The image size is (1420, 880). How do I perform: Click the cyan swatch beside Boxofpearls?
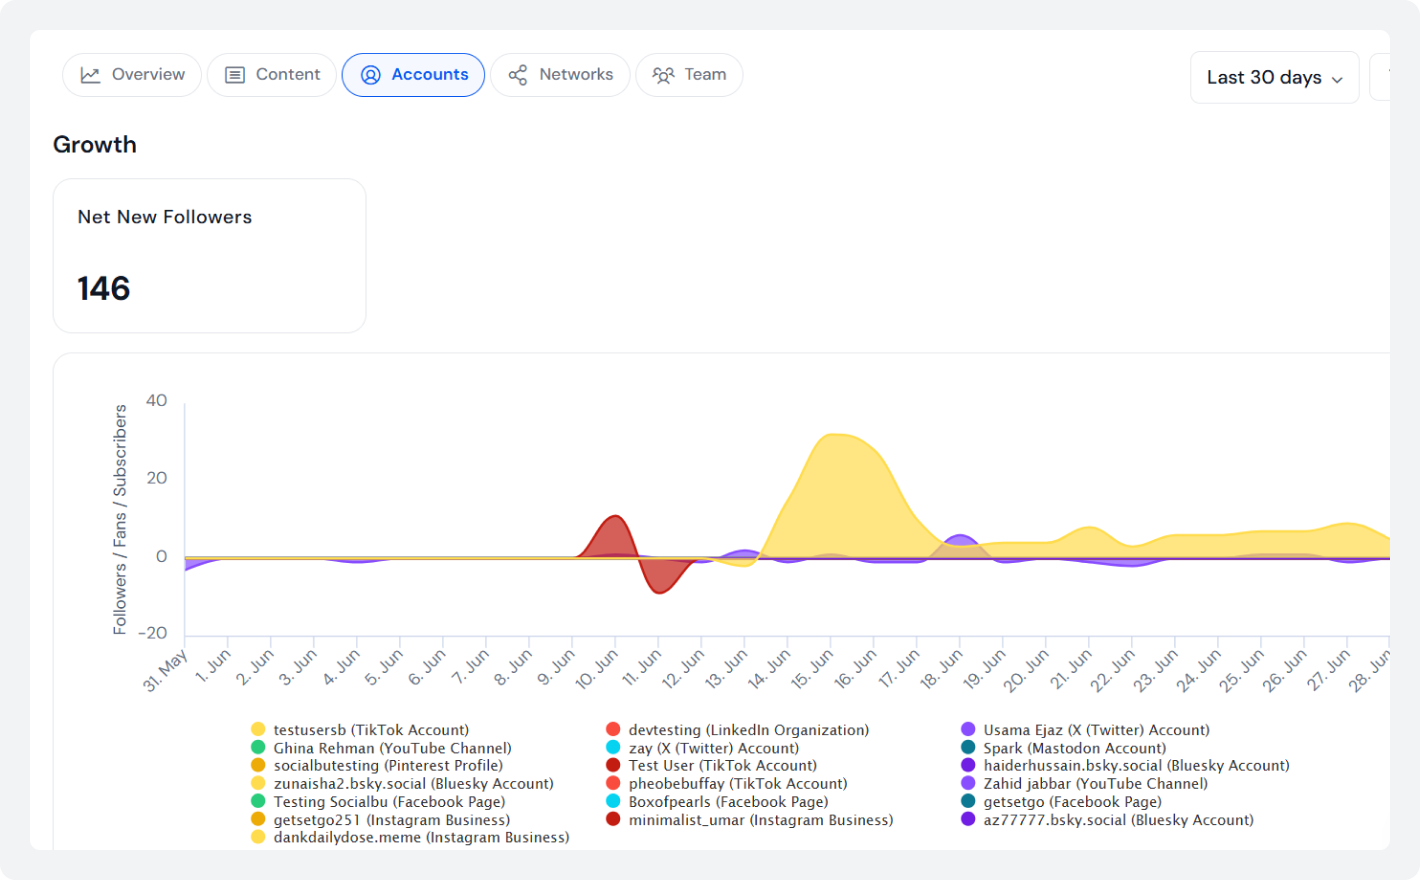tap(613, 802)
